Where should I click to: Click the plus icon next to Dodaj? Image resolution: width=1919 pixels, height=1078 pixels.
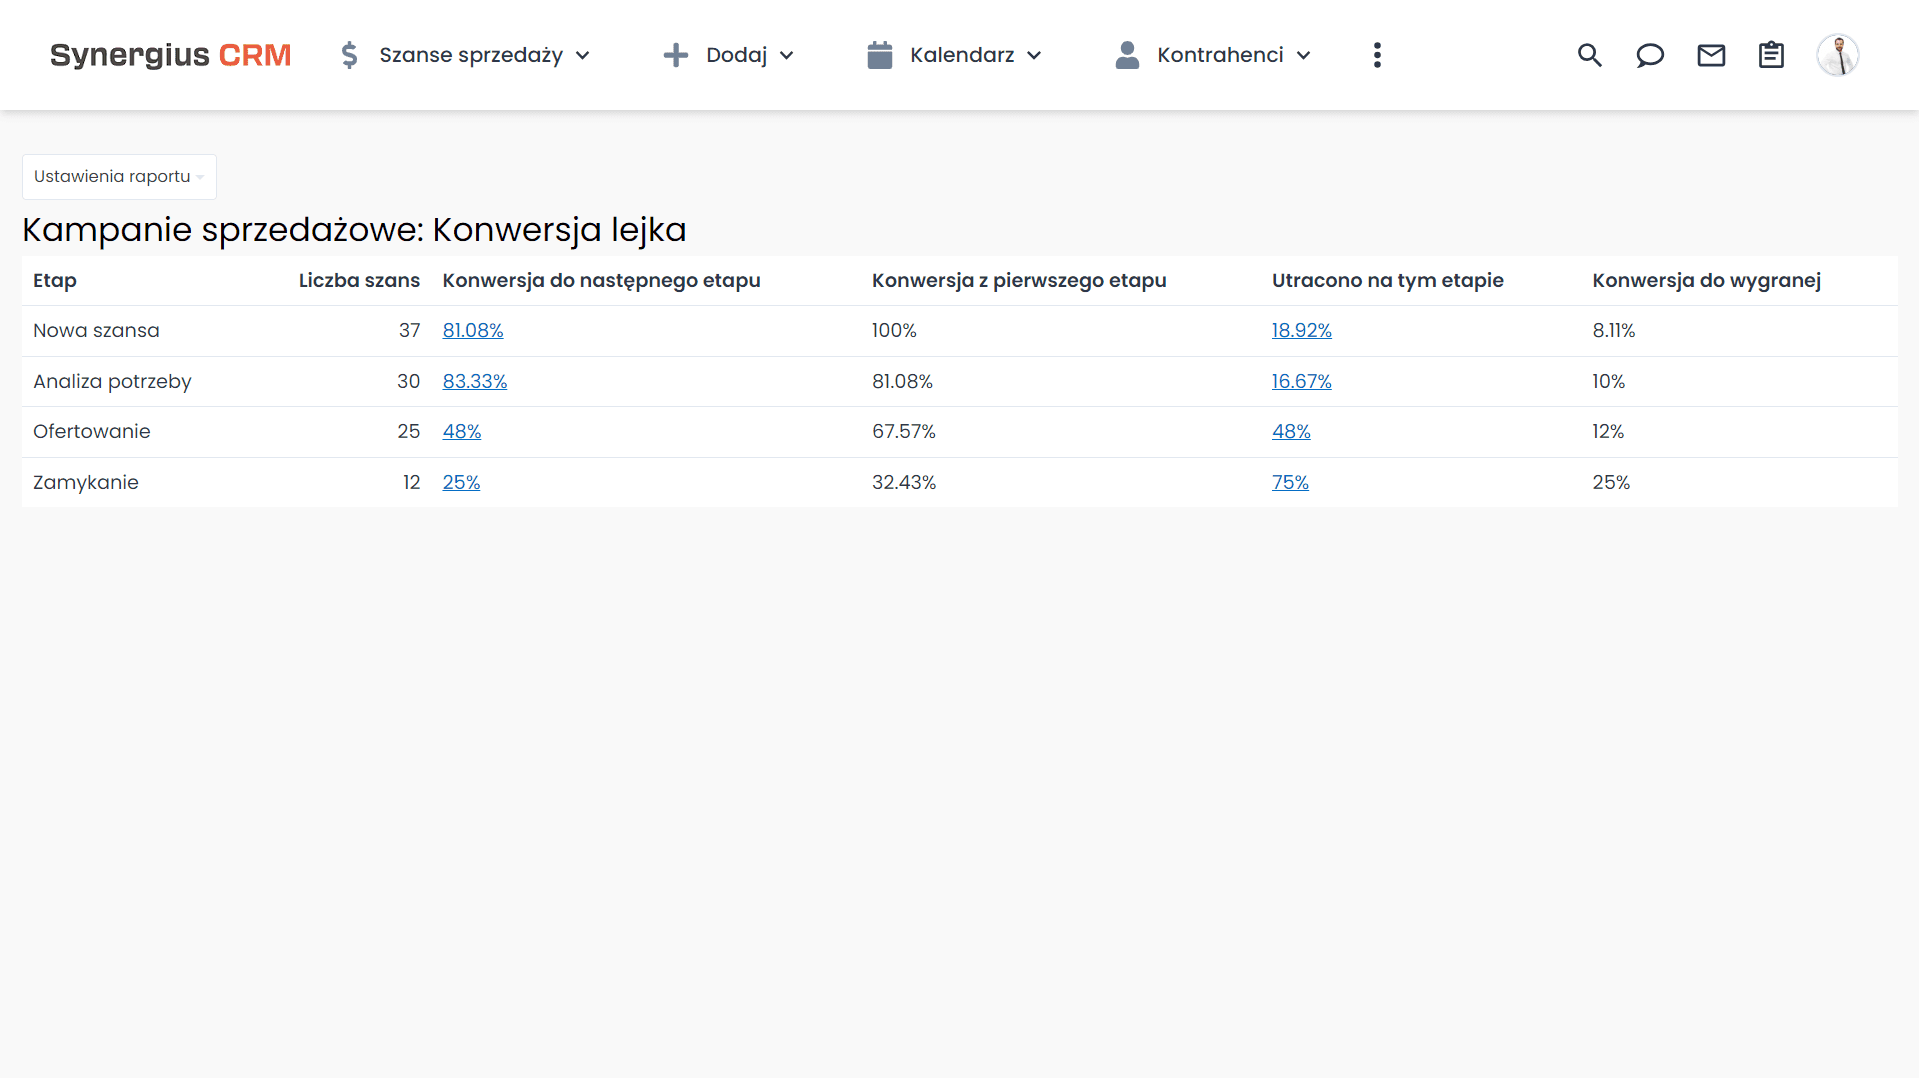676,55
